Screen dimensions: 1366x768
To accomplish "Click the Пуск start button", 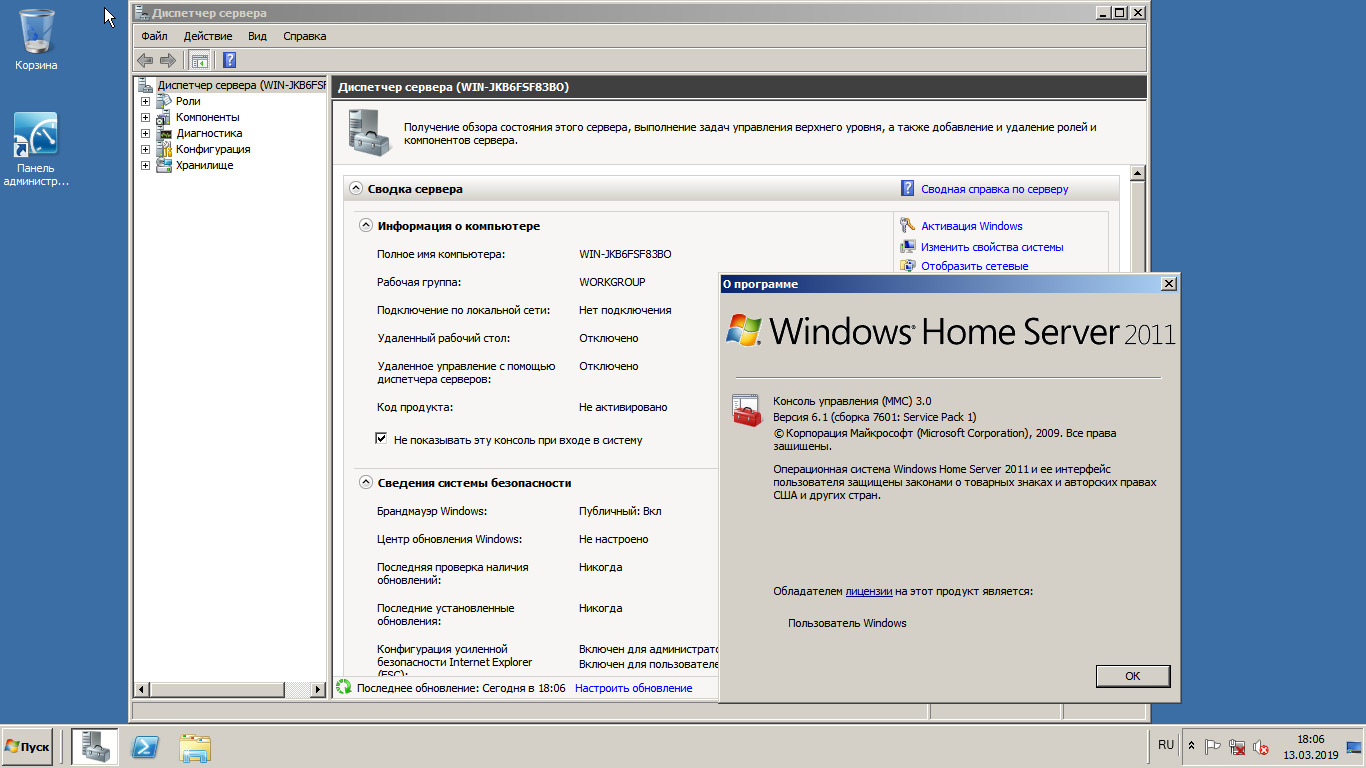I will (x=27, y=747).
